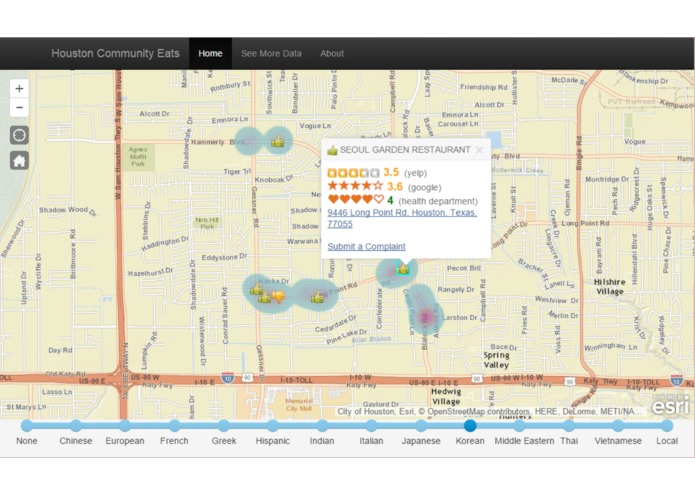Click the Yelp 3.5 star rating

353,173
